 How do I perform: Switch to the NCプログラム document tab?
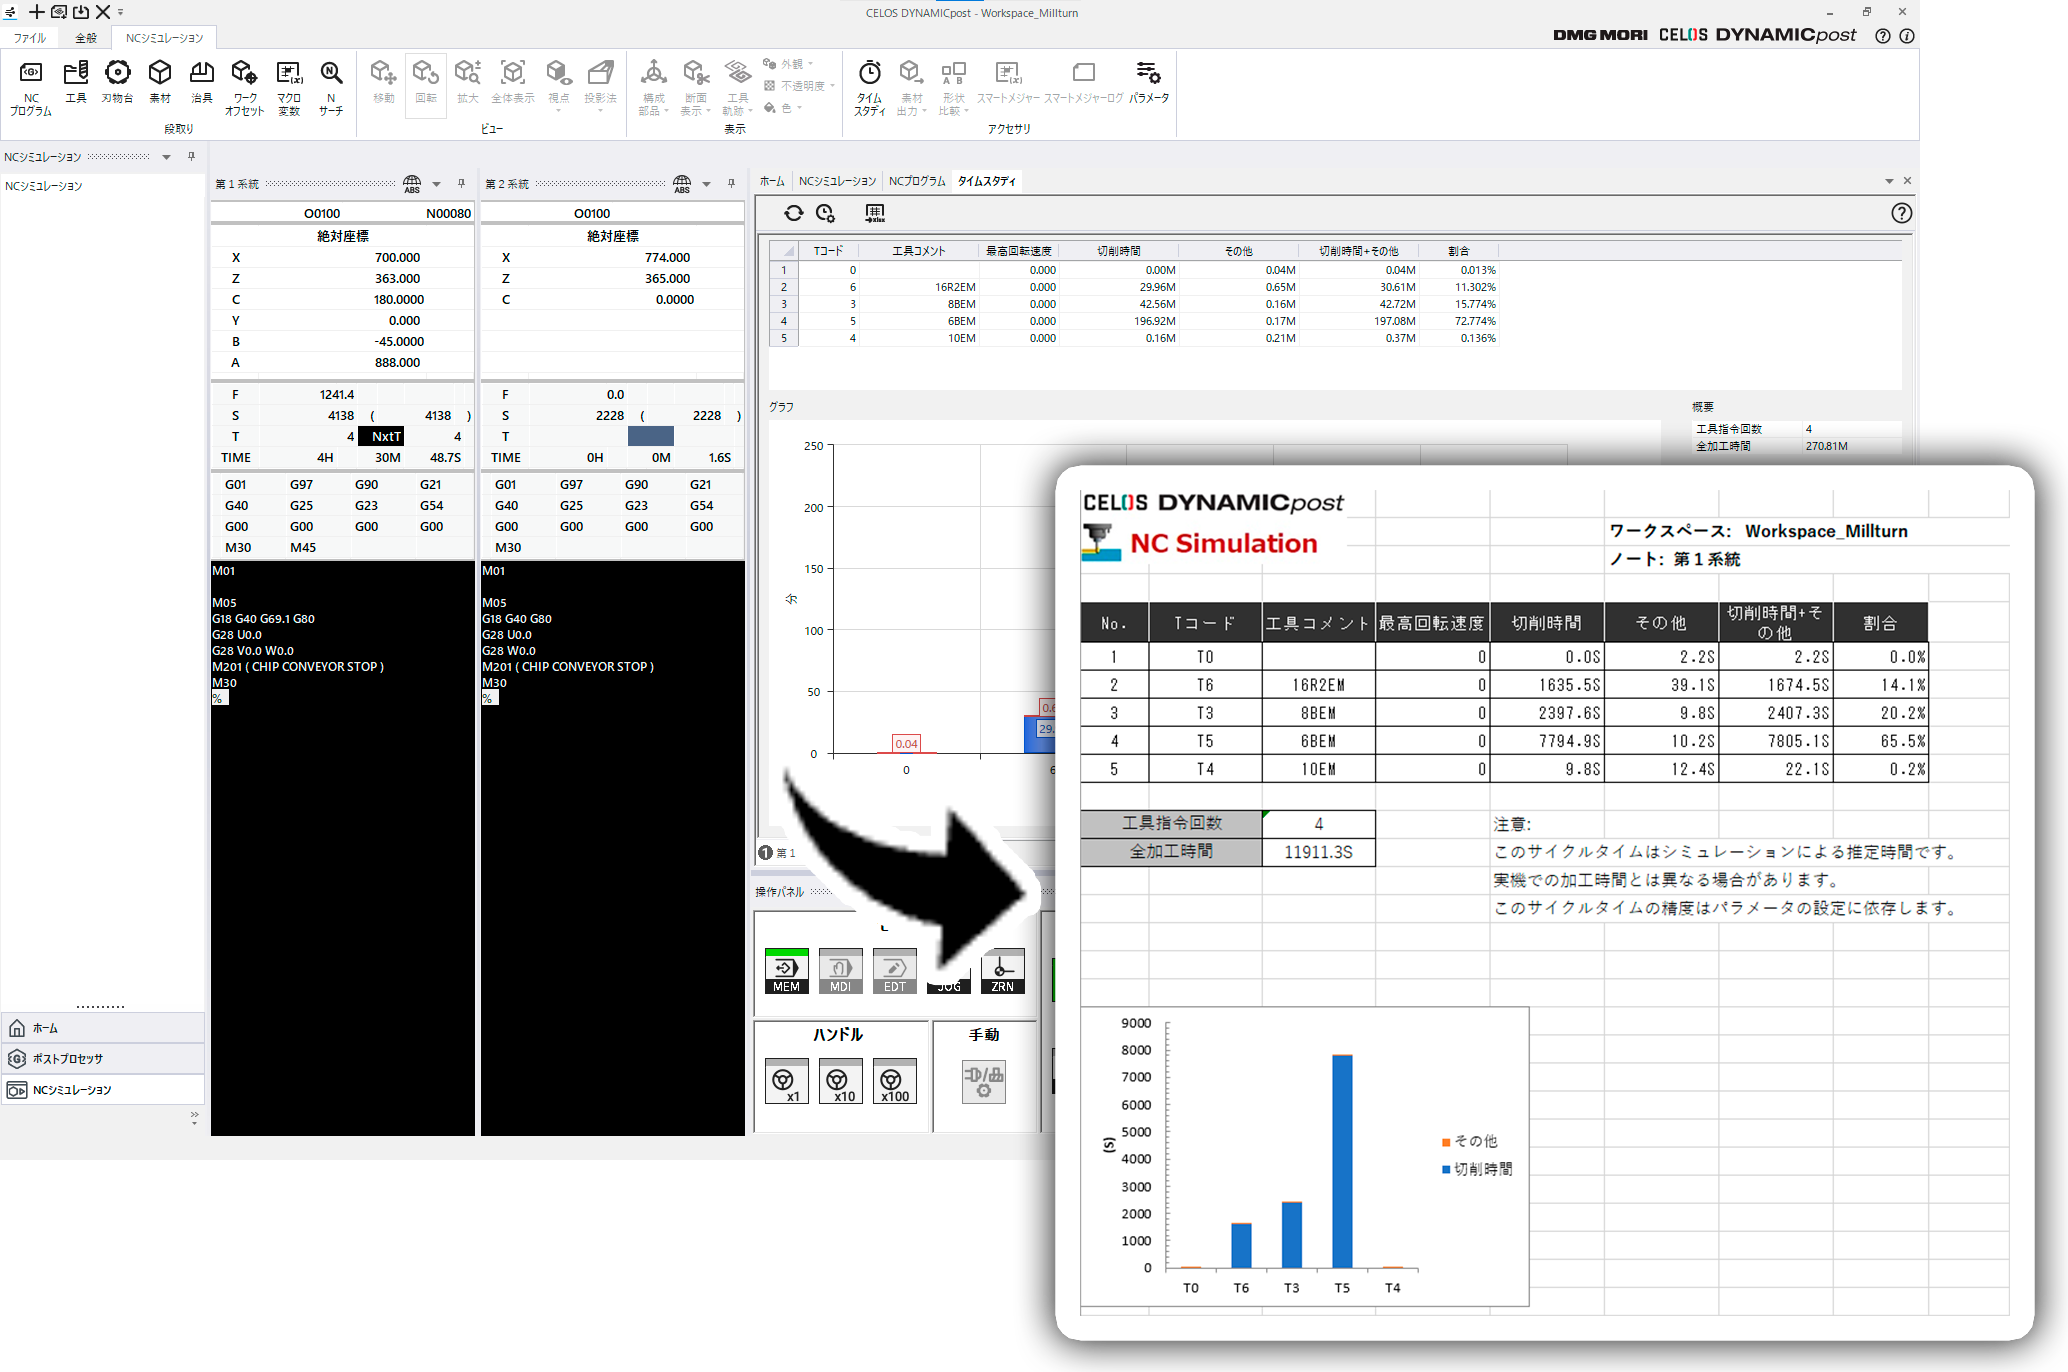[x=917, y=181]
